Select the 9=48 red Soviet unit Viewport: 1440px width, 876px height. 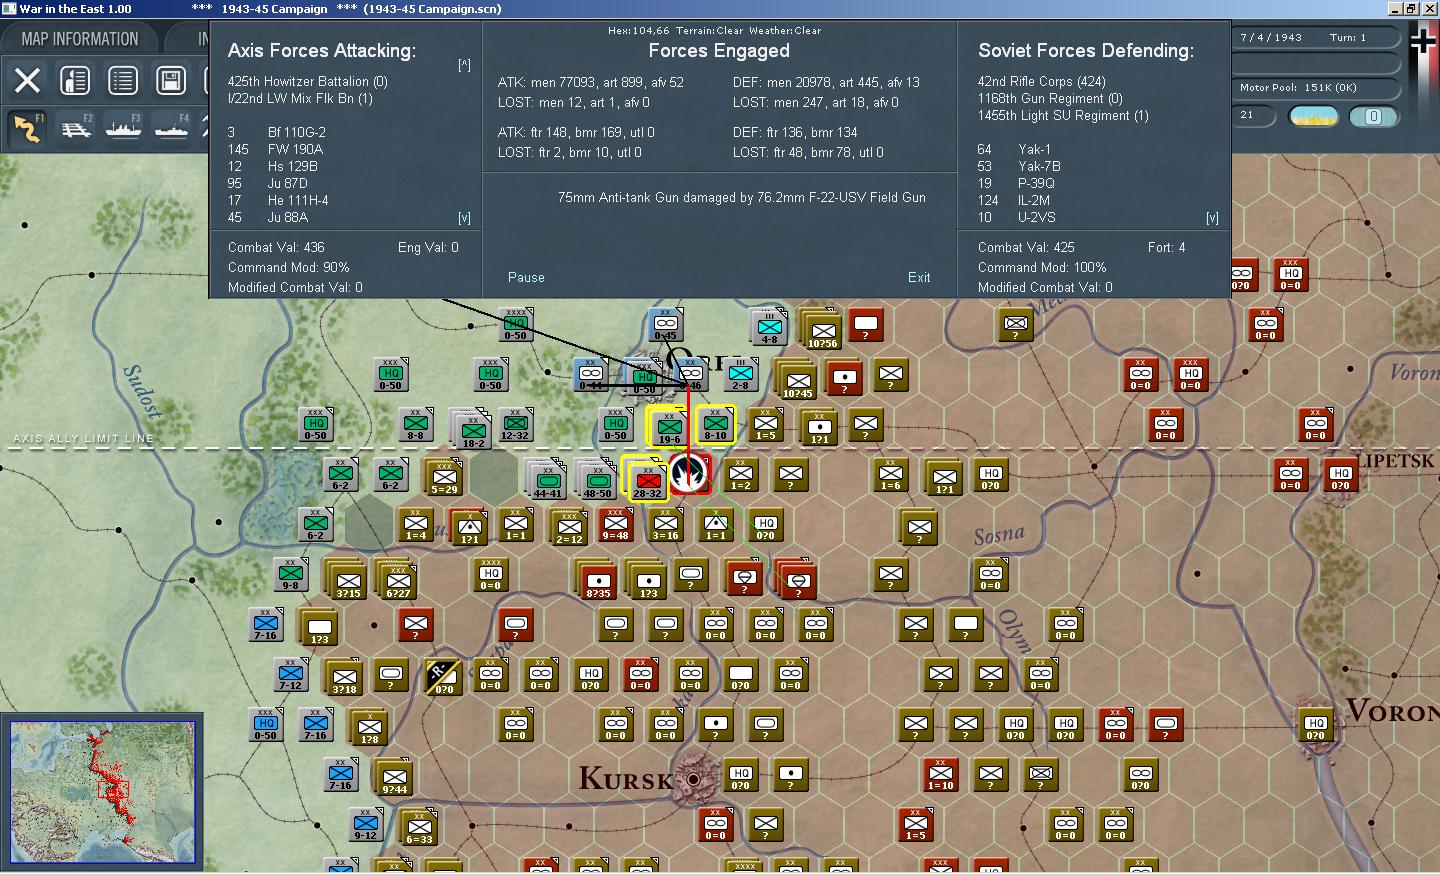(616, 523)
